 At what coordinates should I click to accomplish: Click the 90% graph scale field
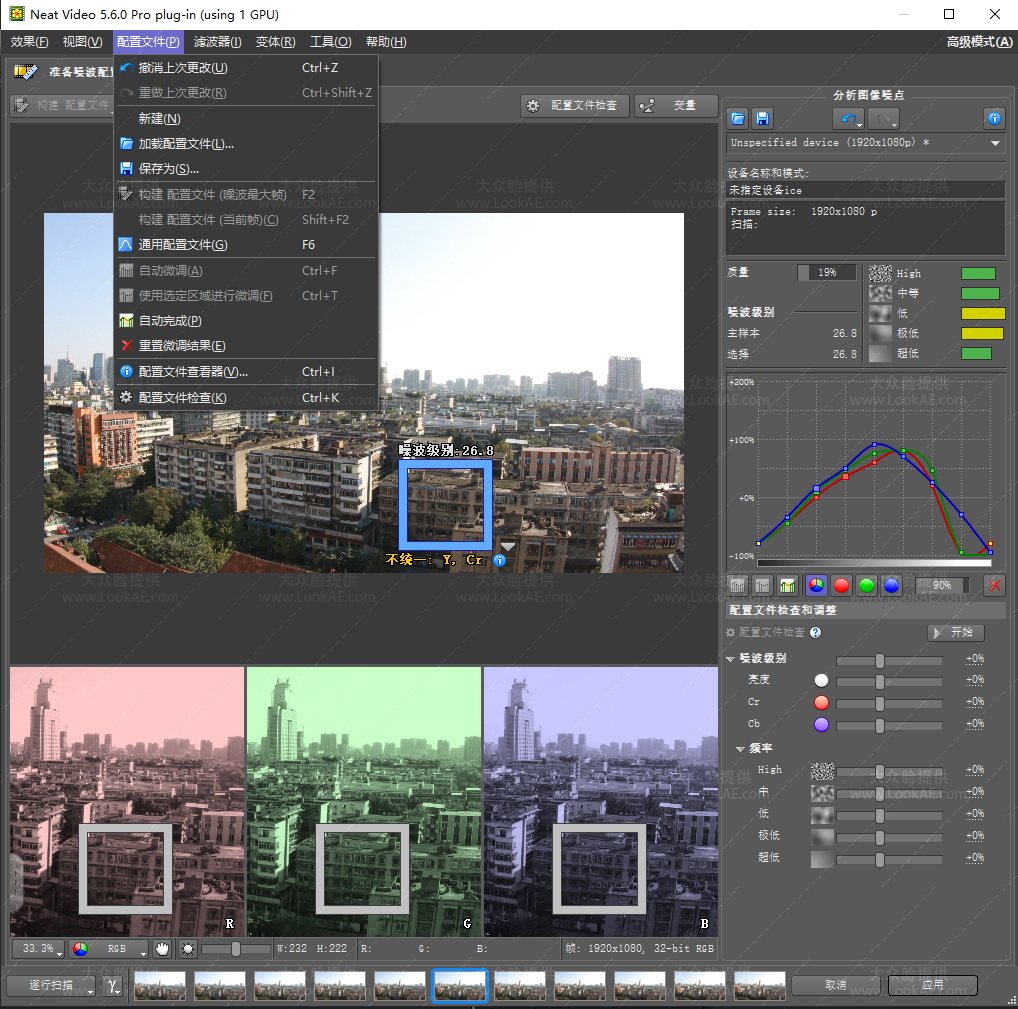pos(941,586)
